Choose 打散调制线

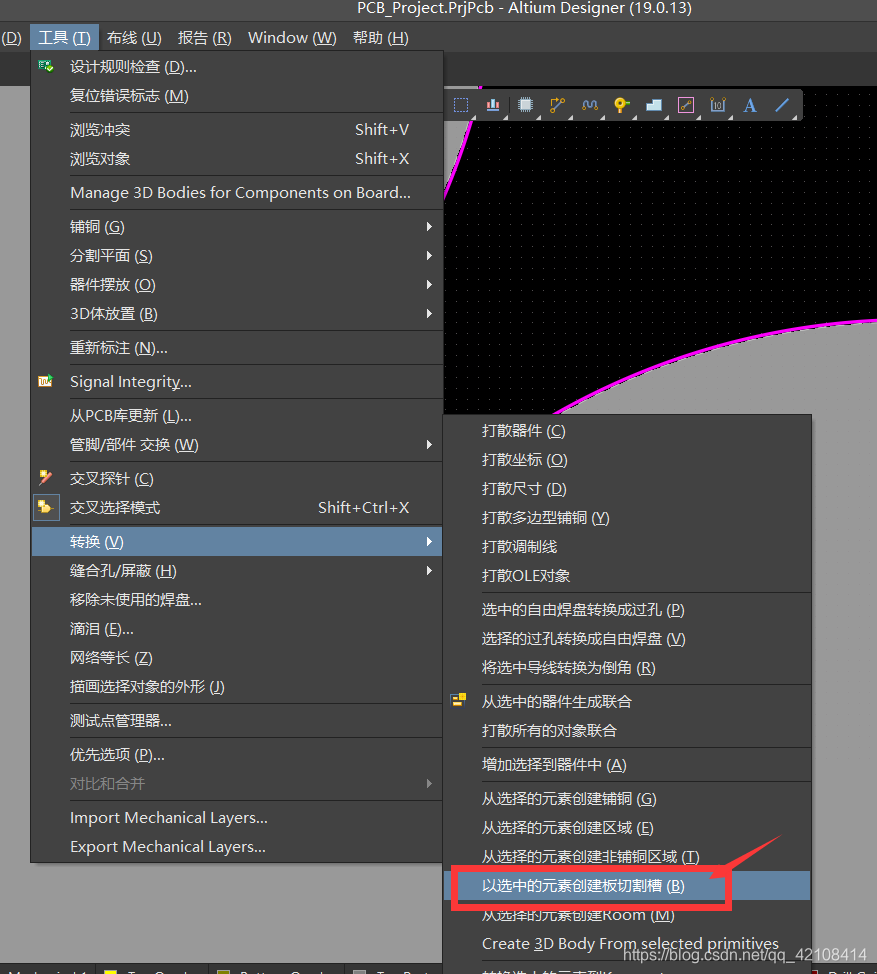(627, 547)
